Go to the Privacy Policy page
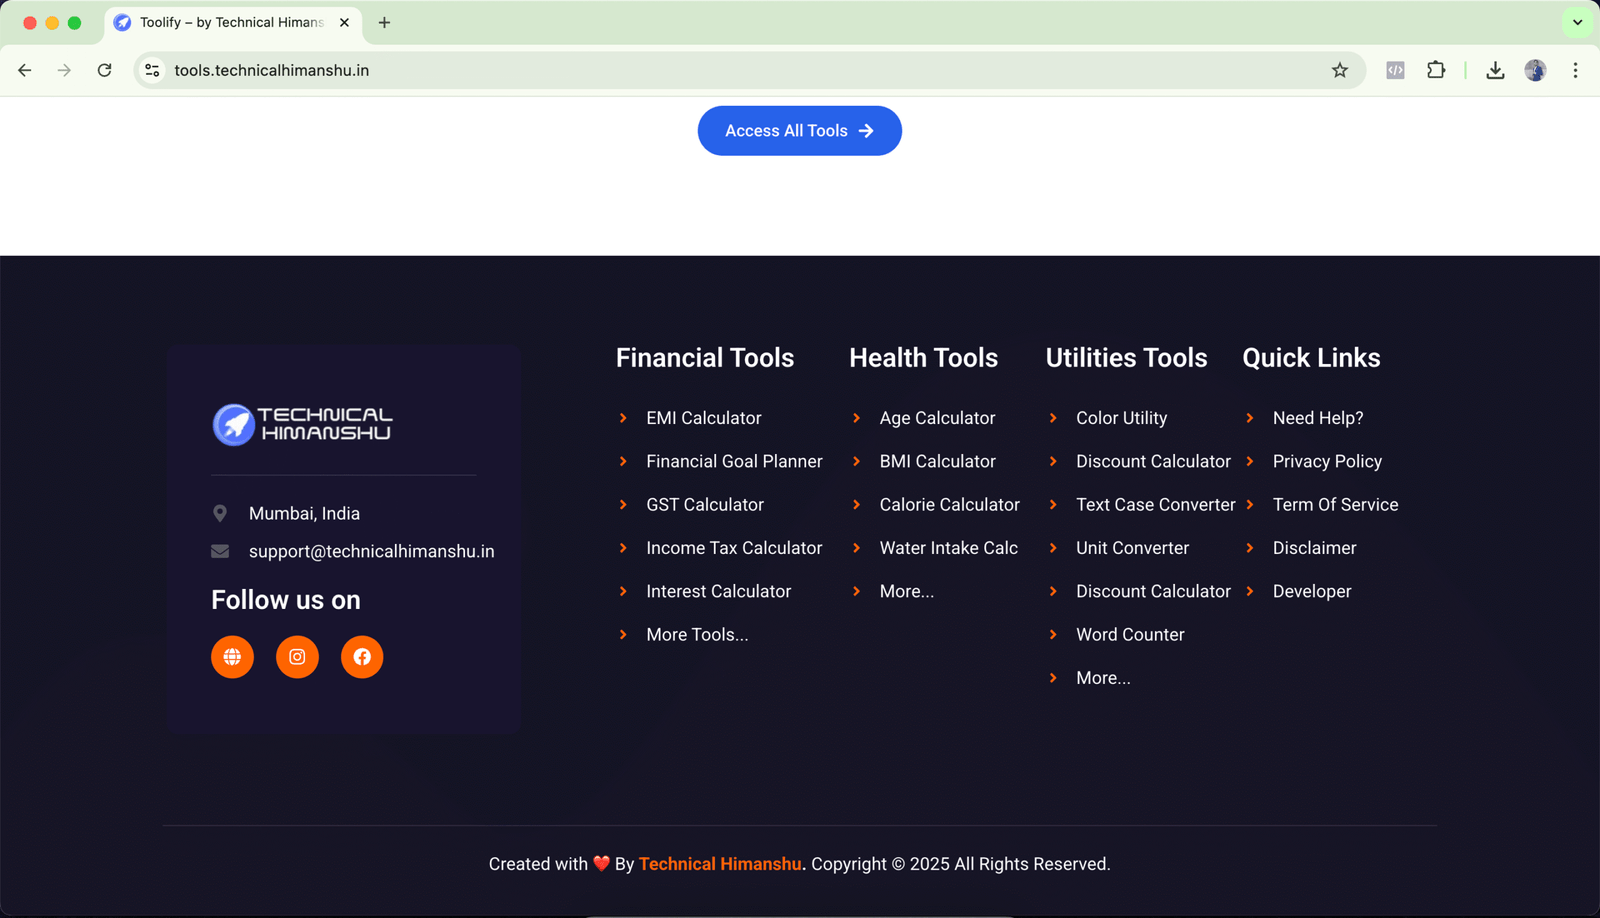The height and width of the screenshot is (918, 1600). click(x=1327, y=461)
